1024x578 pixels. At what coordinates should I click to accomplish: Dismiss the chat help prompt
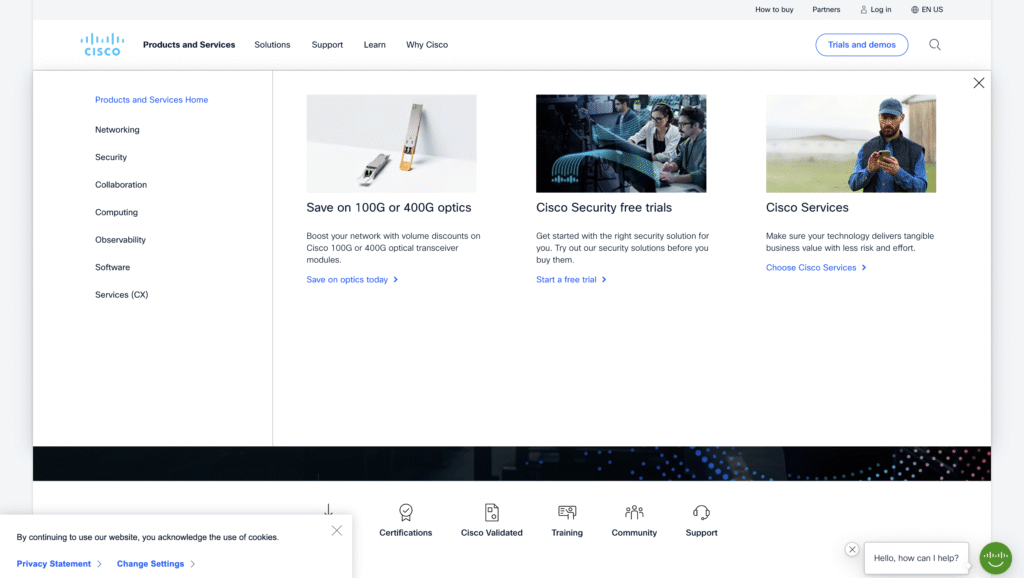(x=852, y=549)
